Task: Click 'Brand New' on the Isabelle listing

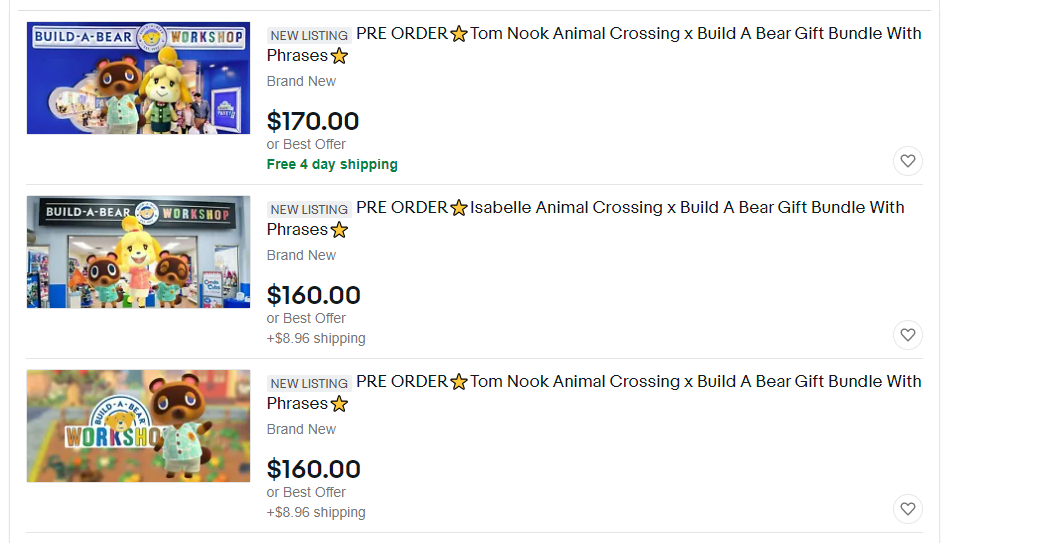Action: click(301, 255)
